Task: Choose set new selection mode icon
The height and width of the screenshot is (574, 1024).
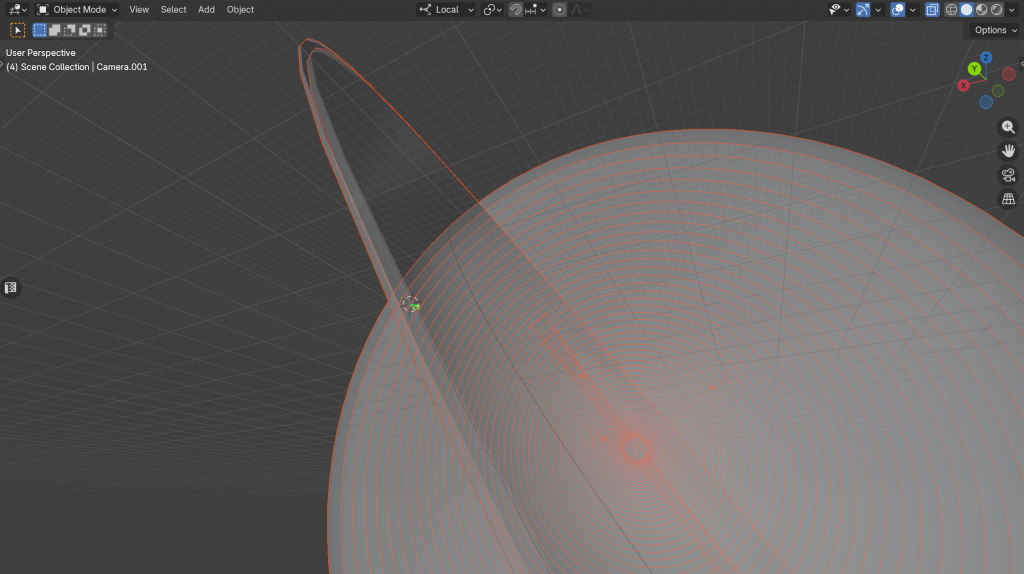Action: (x=40, y=30)
